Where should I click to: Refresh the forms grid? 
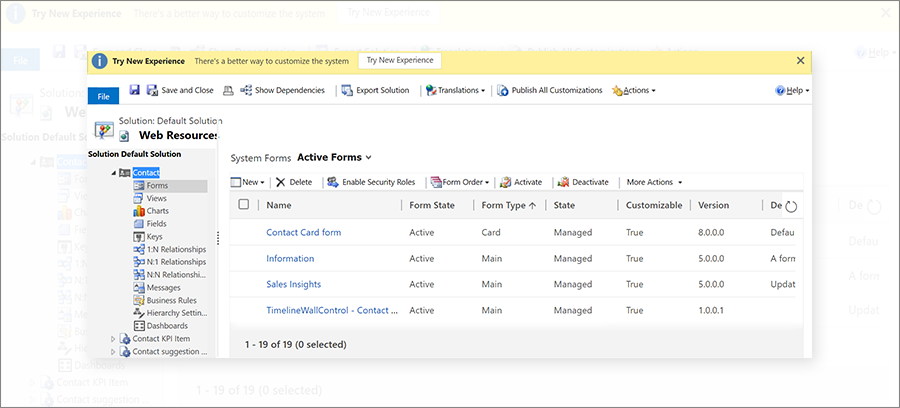point(791,207)
